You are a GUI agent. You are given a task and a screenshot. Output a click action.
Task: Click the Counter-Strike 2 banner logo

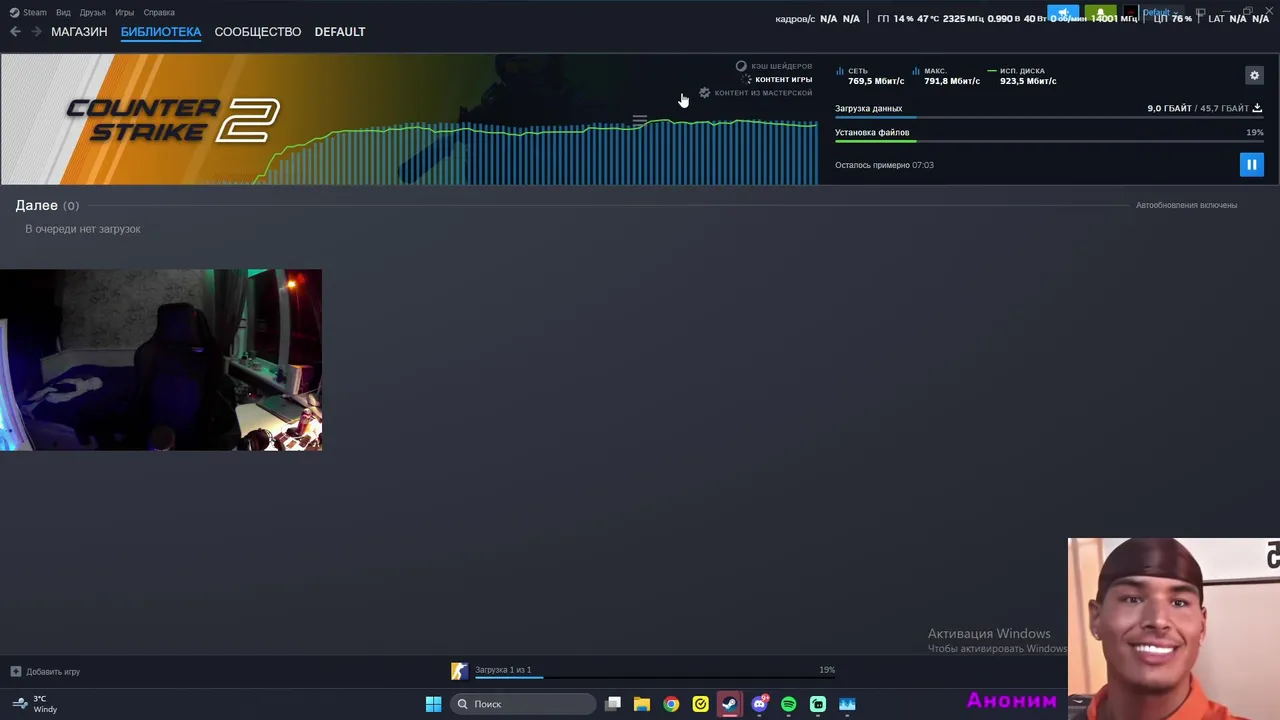tap(172, 120)
